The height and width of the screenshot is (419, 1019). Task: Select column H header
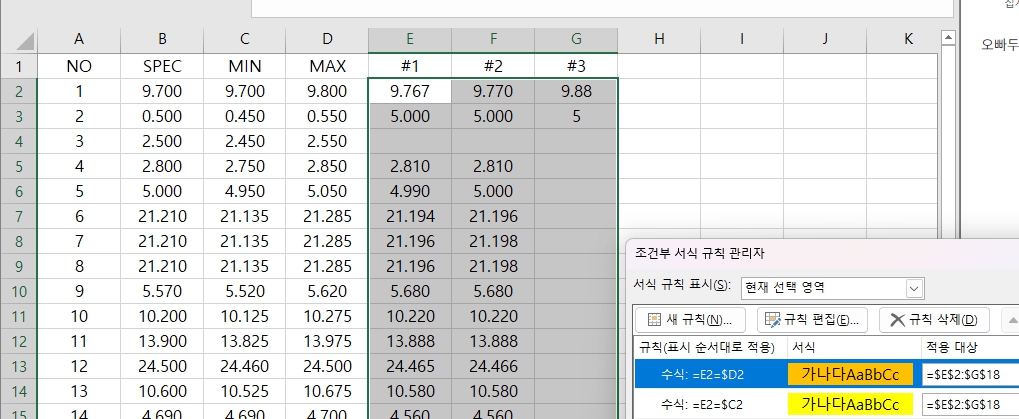point(659,40)
